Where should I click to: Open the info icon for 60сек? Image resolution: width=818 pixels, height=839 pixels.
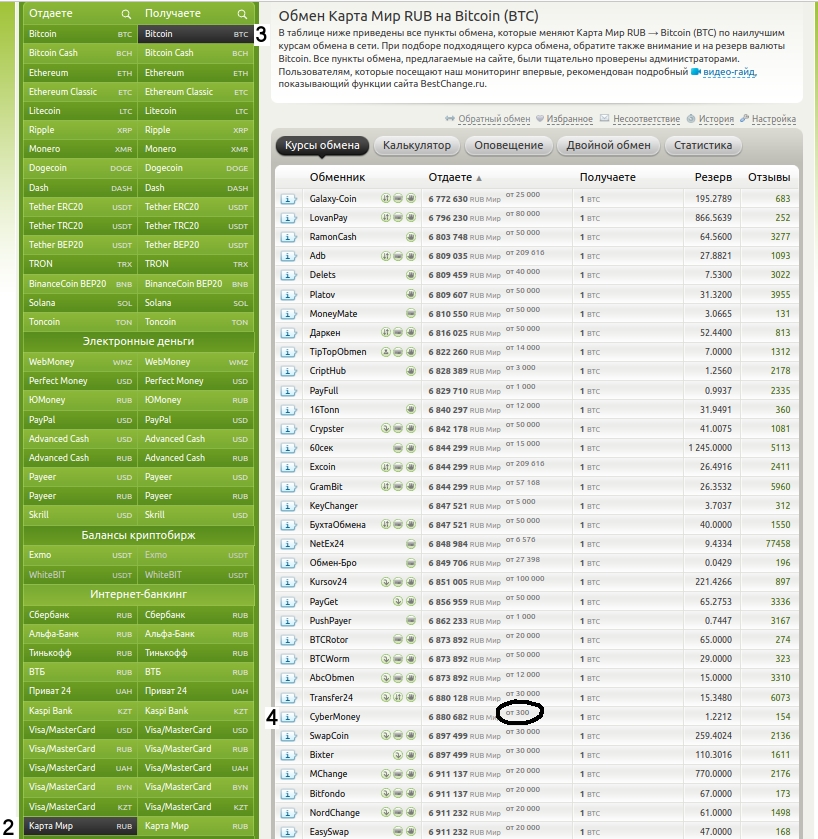[x=288, y=448]
